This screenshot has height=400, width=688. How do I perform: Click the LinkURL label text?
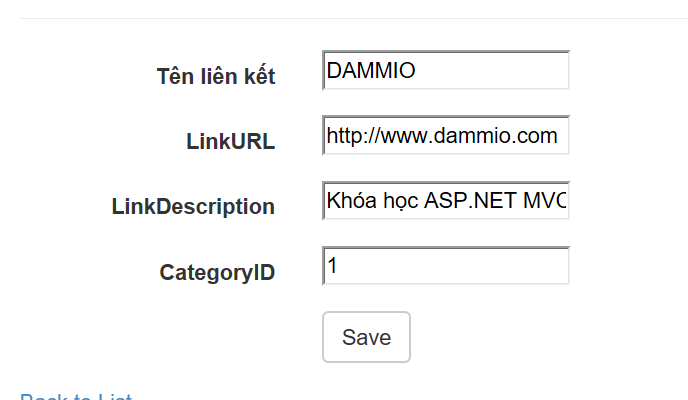pos(230,141)
